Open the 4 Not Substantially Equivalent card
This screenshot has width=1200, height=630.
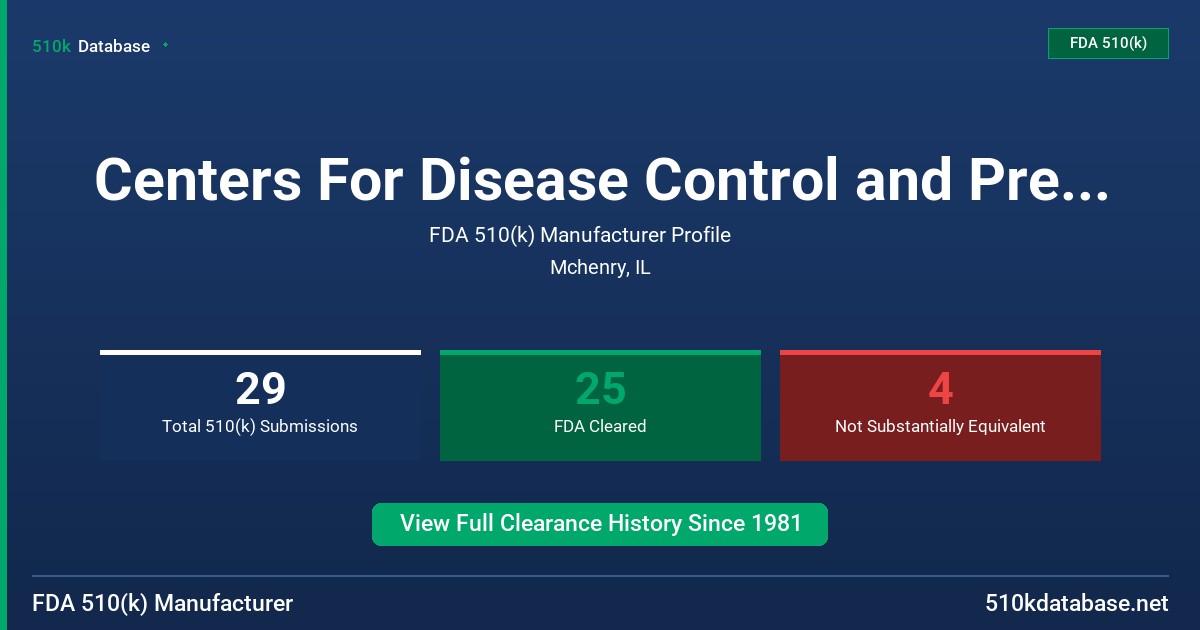pyautogui.click(x=940, y=405)
